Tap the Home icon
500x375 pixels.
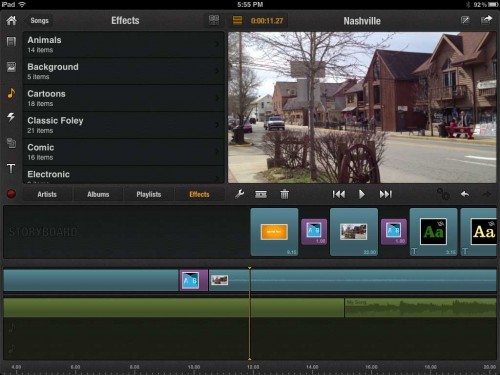pyautogui.click(x=11, y=20)
